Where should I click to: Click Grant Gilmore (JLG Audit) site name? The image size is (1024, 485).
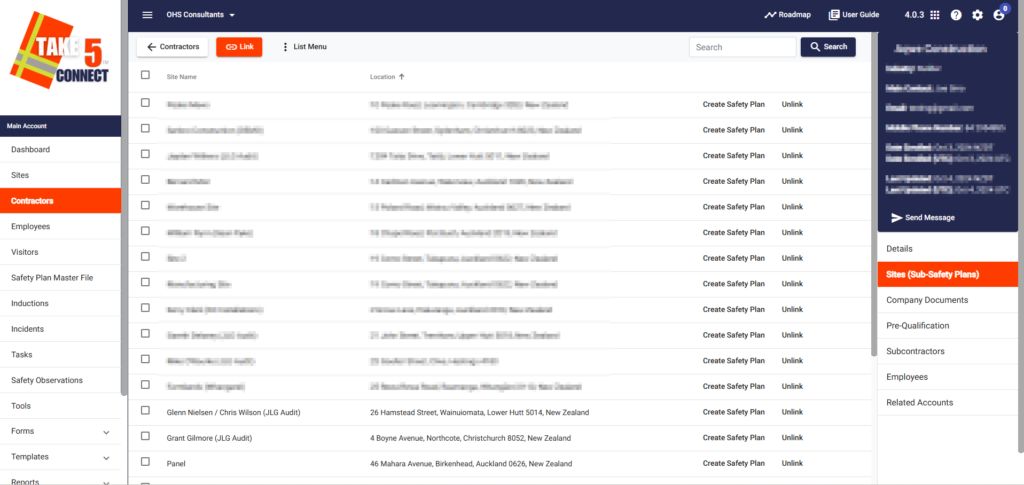(210, 438)
